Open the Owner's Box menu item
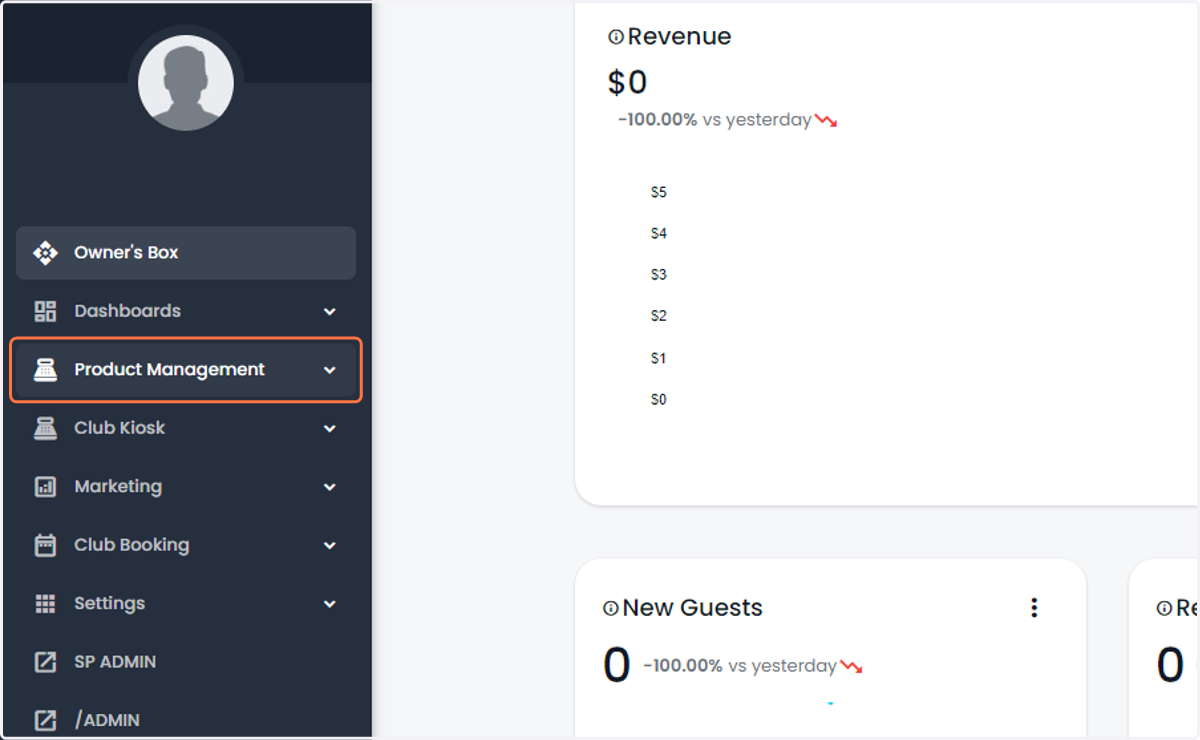 186,253
